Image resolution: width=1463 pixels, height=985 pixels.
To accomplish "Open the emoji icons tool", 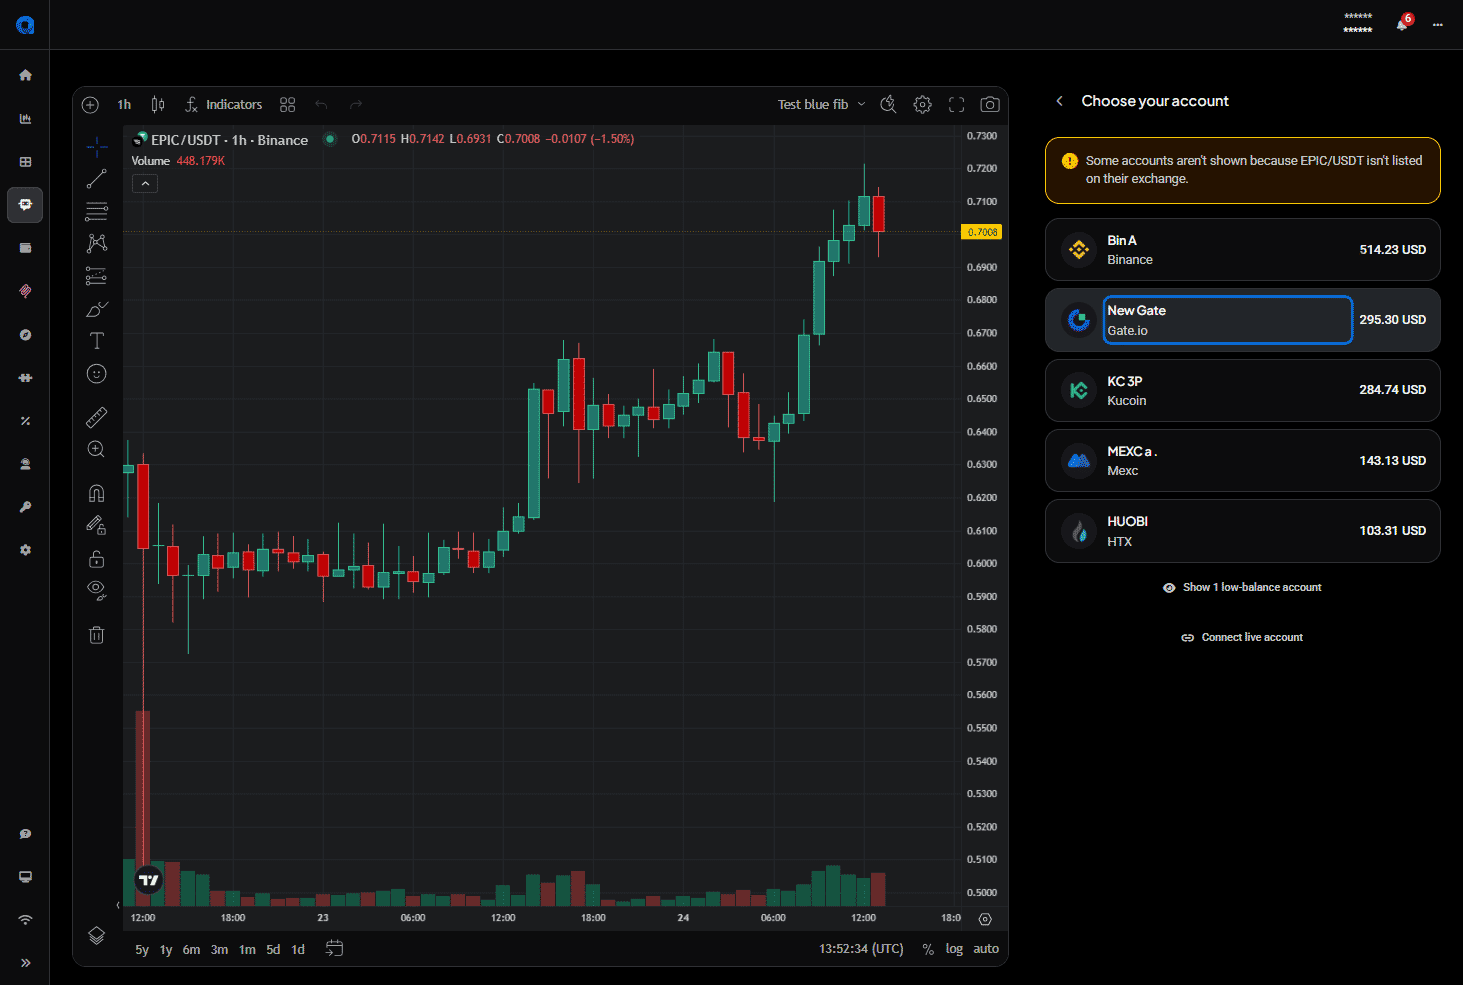I will [x=96, y=373].
